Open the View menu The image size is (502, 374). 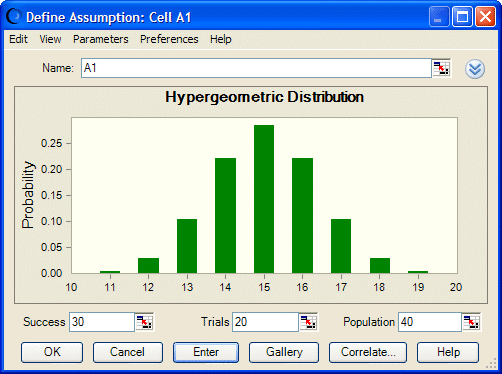(x=50, y=39)
